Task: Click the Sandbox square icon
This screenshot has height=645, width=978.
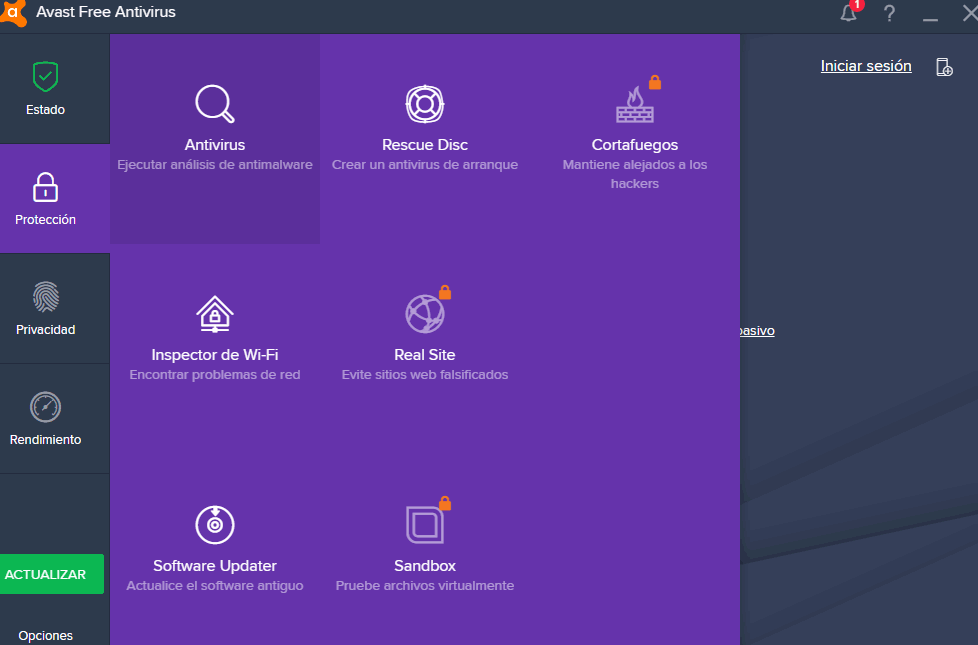Action: coord(425,525)
